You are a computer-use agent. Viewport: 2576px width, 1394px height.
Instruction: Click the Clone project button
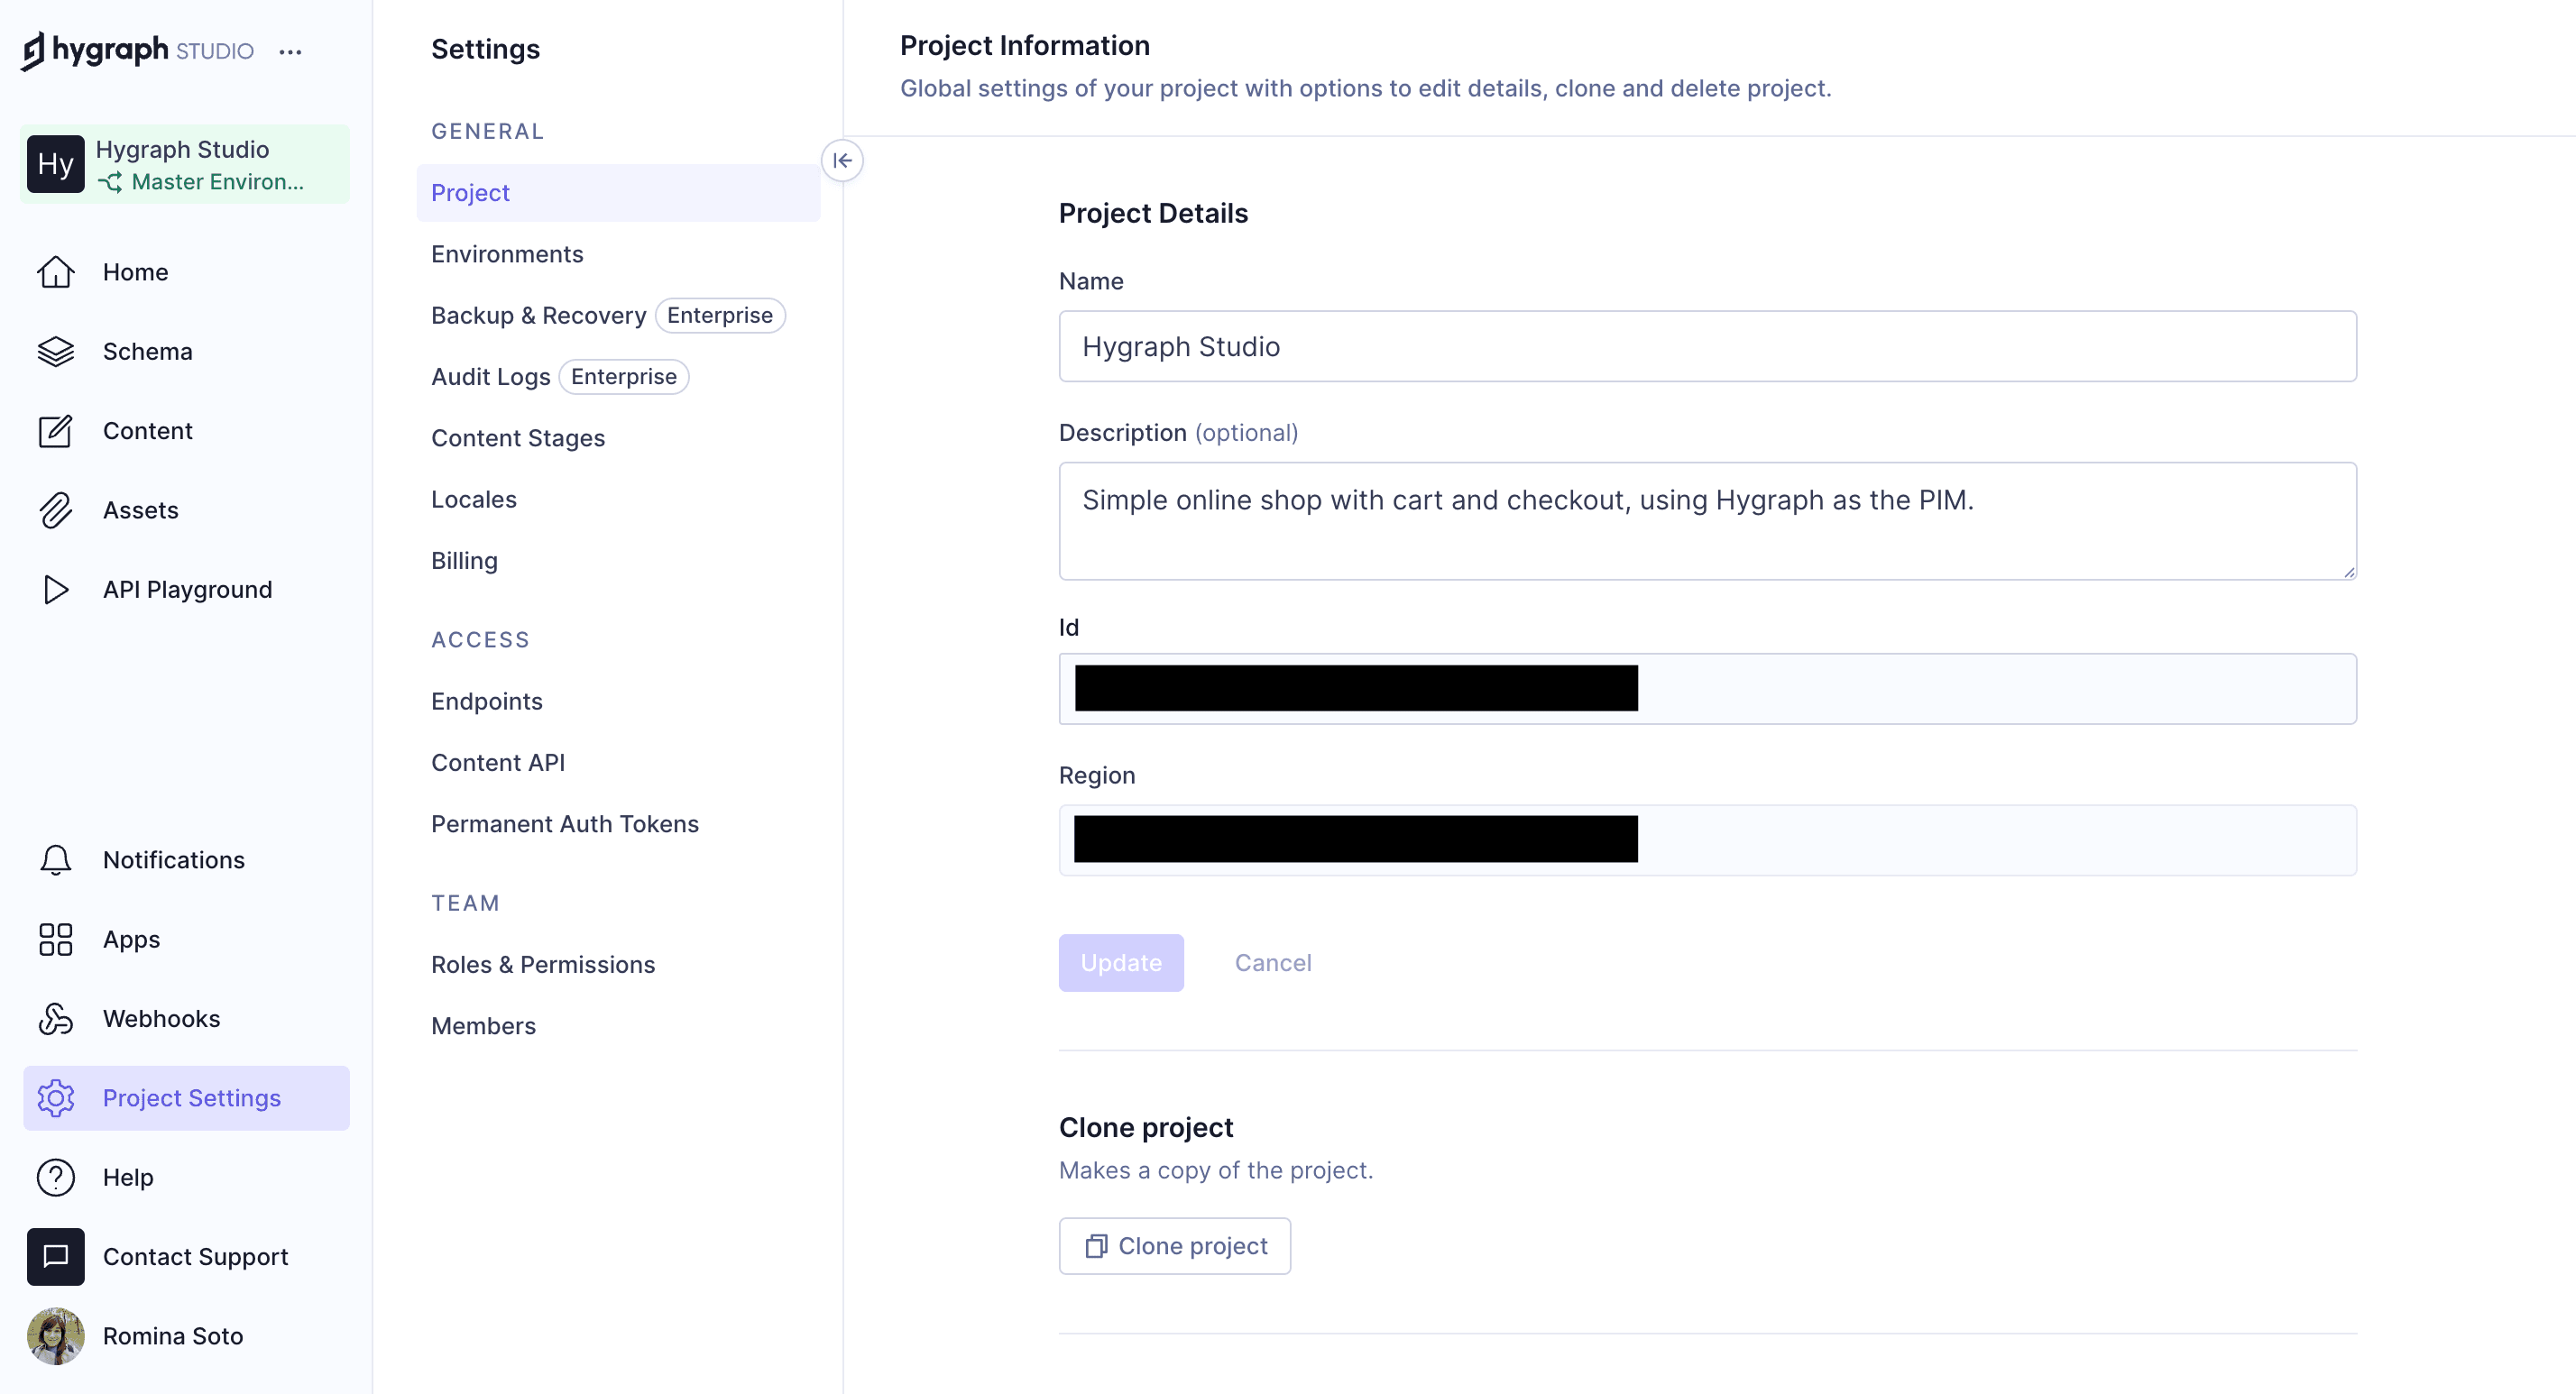[x=1174, y=1246]
